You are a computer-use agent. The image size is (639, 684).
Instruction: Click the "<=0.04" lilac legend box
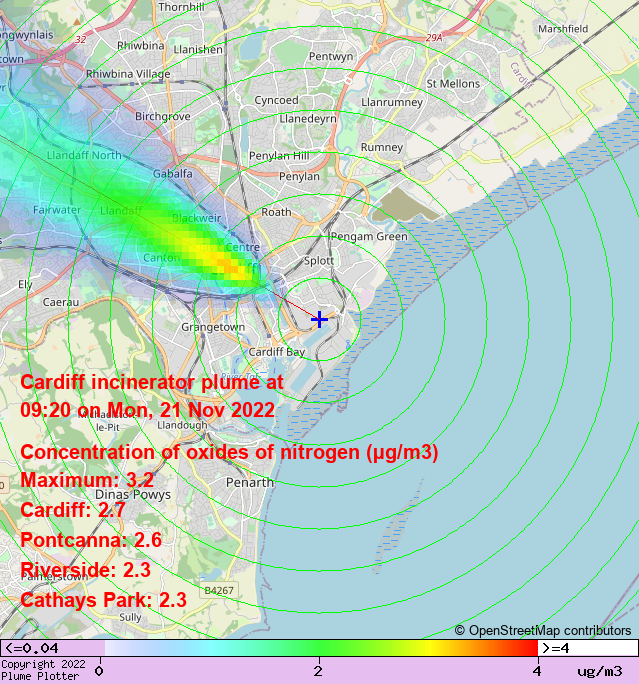click(x=52, y=648)
